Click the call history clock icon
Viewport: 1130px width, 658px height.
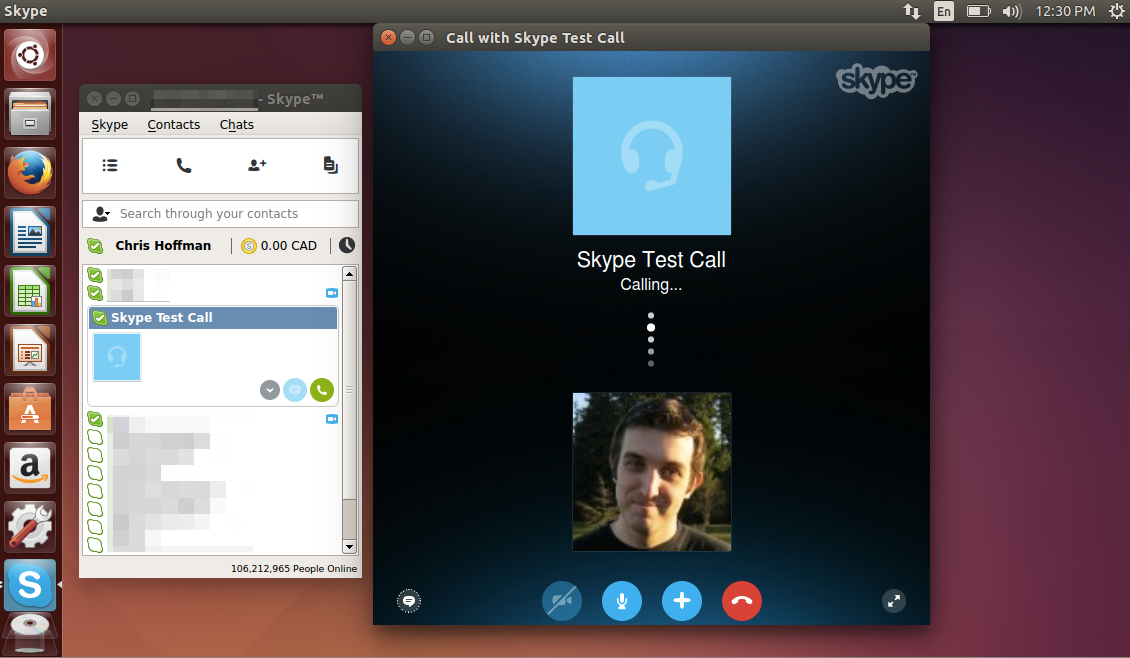pos(347,245)
